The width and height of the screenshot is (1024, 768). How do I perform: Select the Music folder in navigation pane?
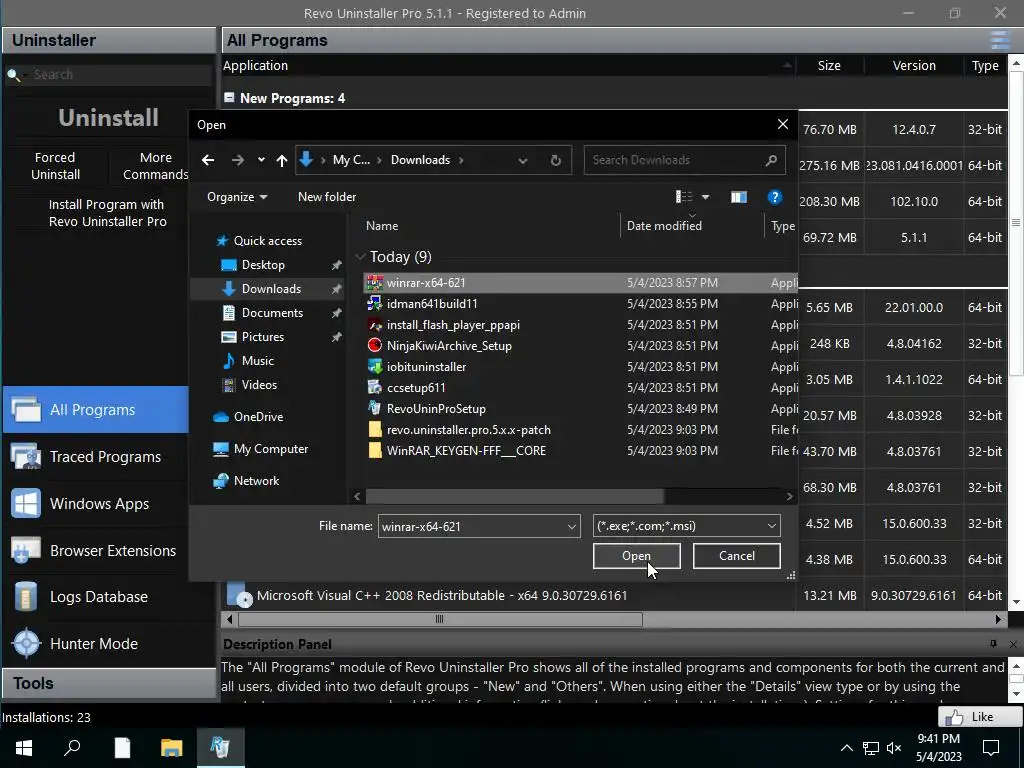click(257, 361)
